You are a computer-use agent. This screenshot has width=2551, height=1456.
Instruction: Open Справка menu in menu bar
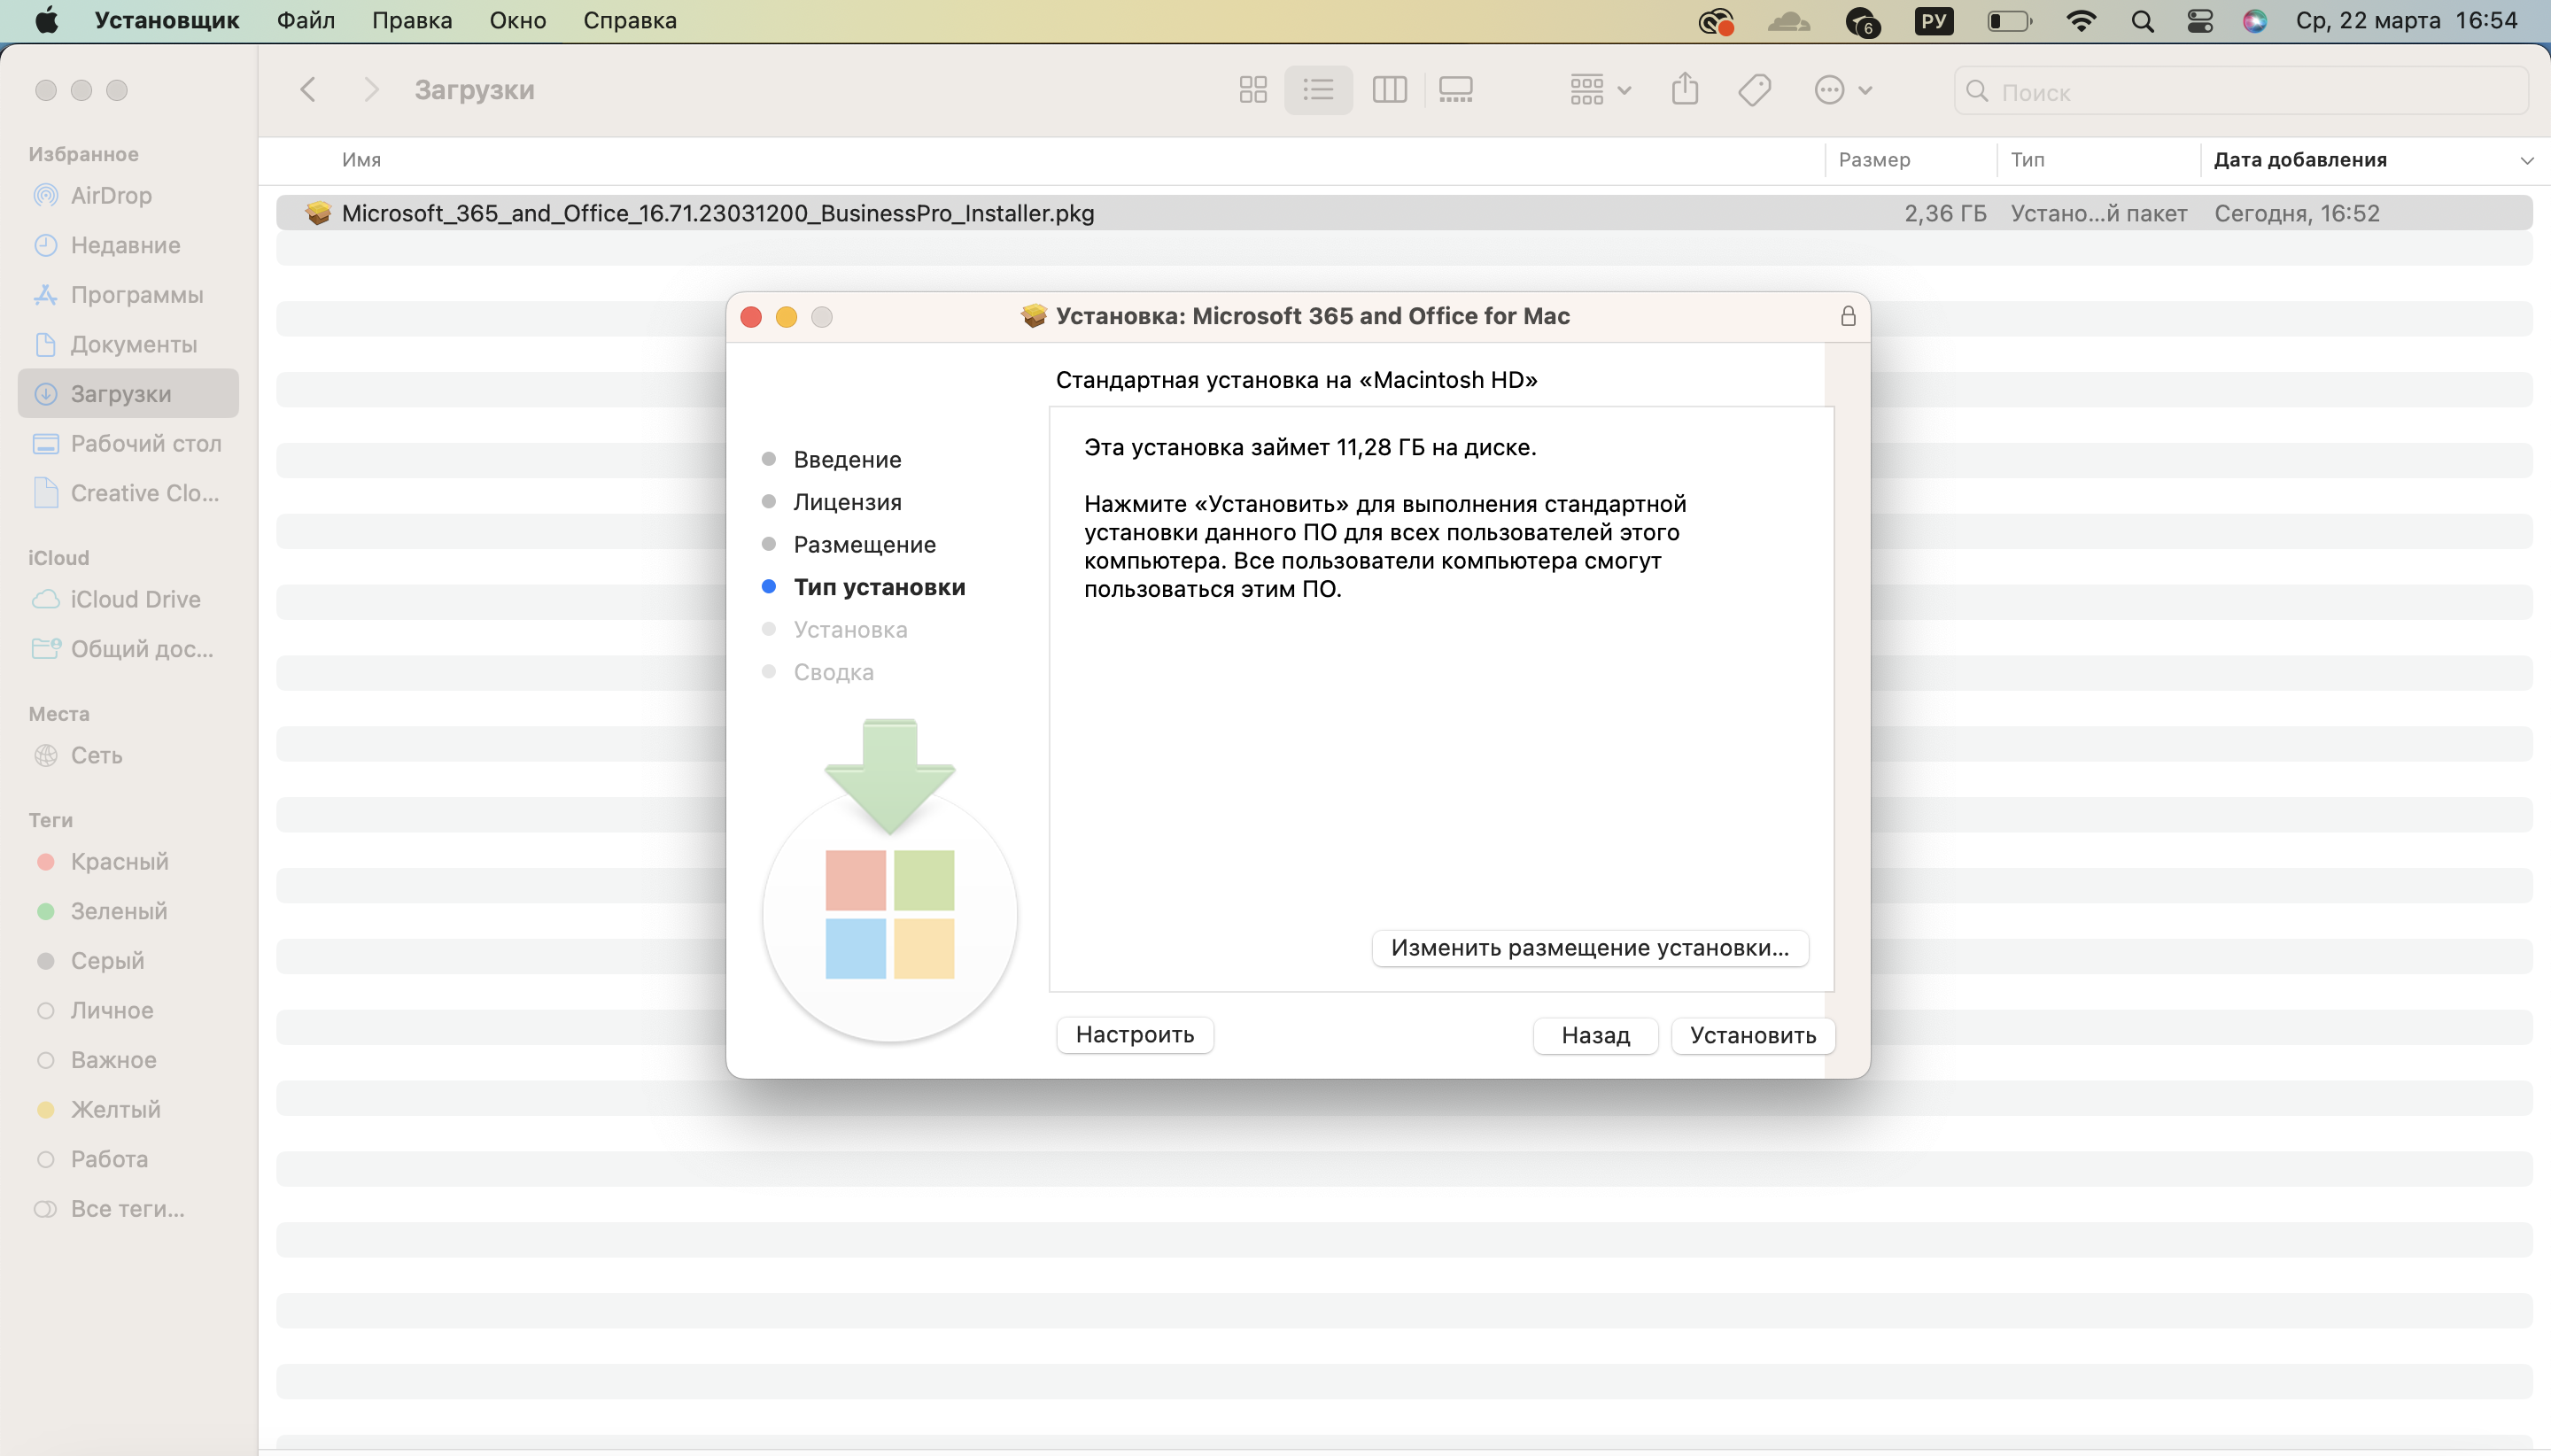click(x=629, y=19)
